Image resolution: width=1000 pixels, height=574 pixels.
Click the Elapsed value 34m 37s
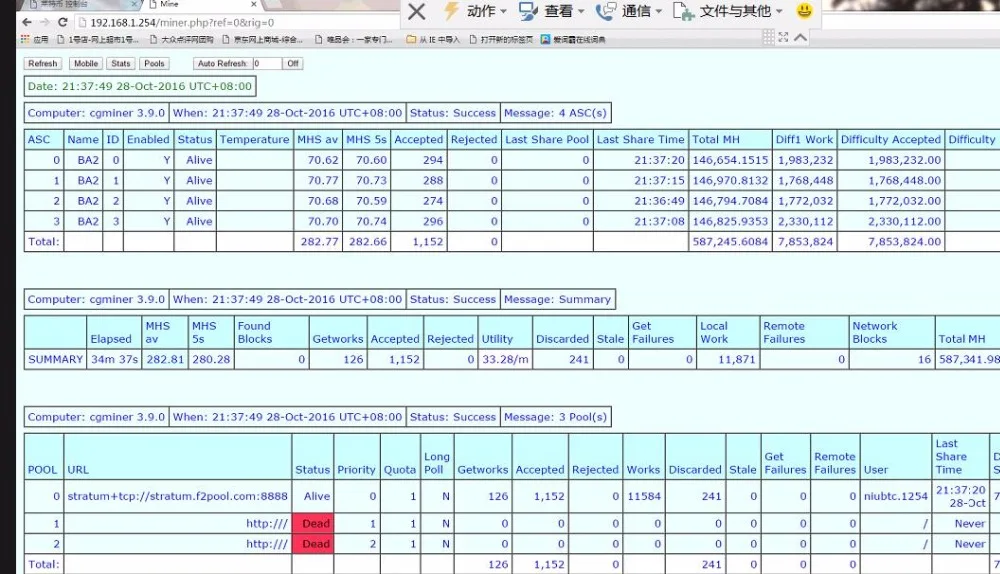pyautogui.click(x=114, y=359)
